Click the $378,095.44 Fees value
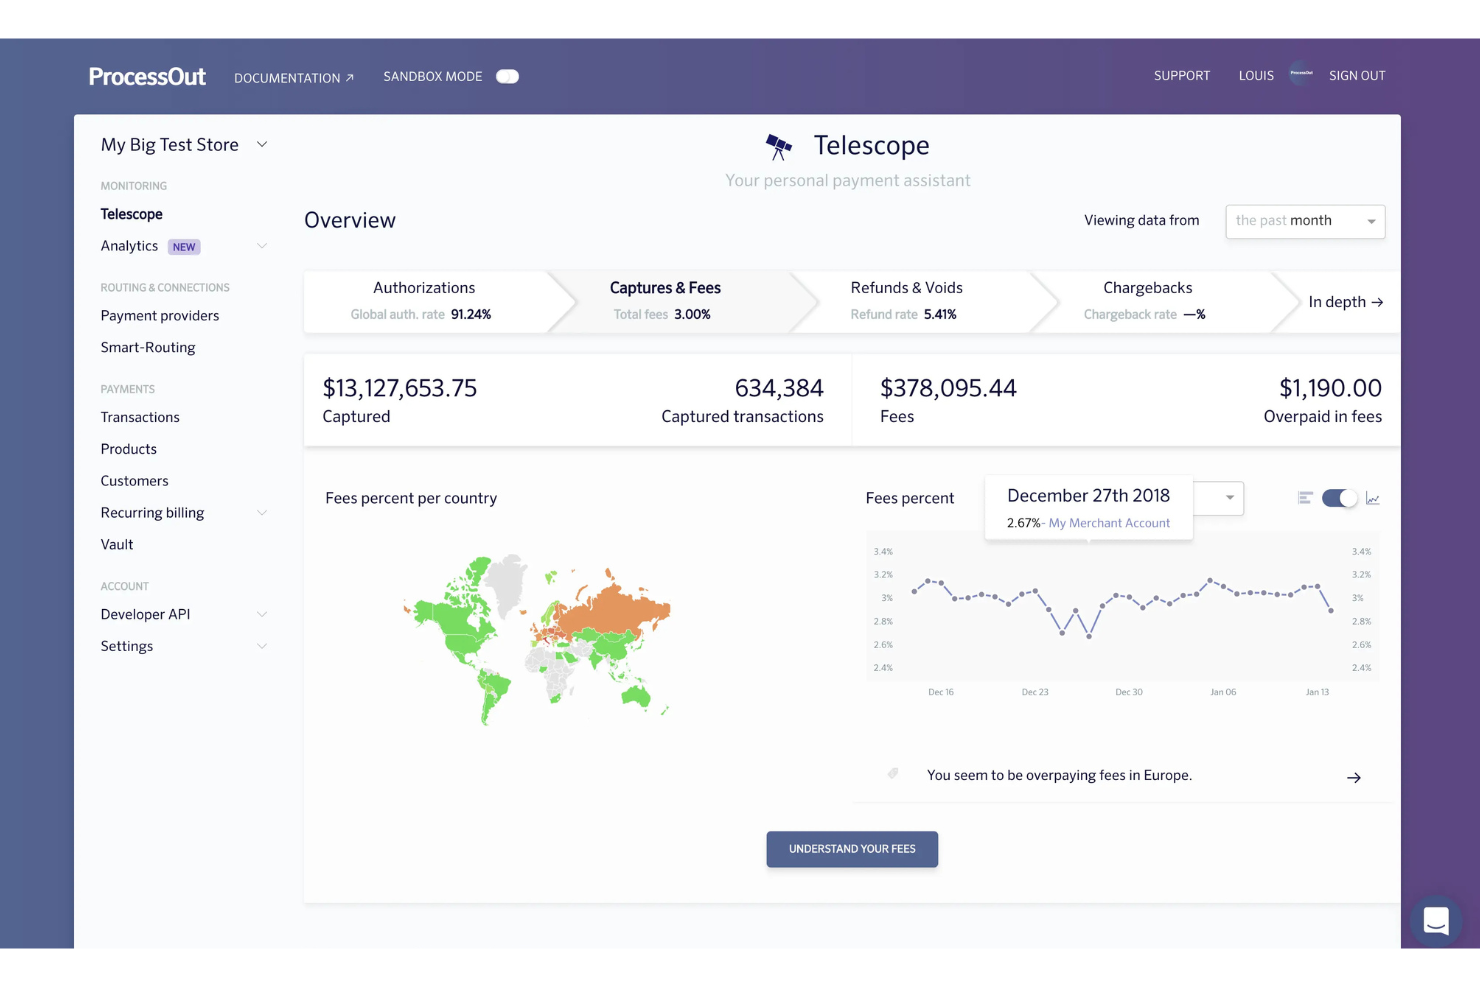This screenshot has height=987, width=1480. 948,388
